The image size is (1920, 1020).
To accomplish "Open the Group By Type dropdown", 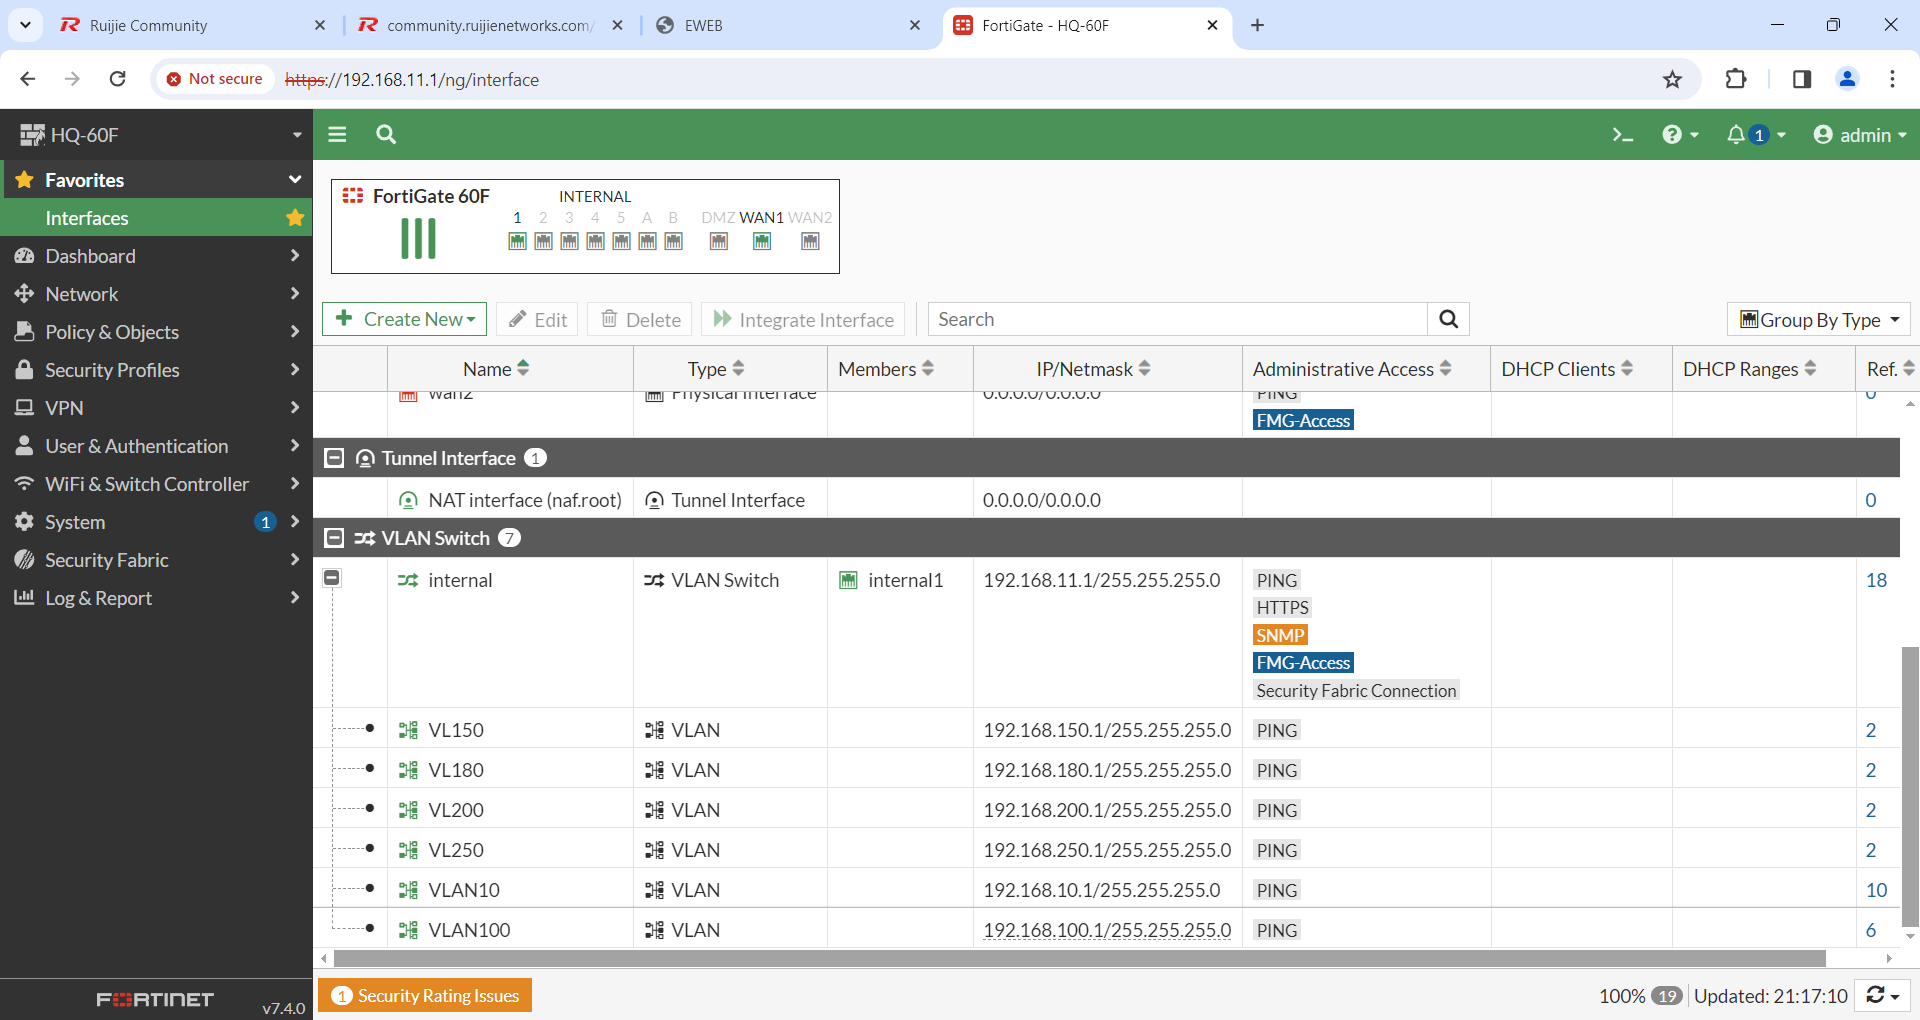I will click(1819, 320).
